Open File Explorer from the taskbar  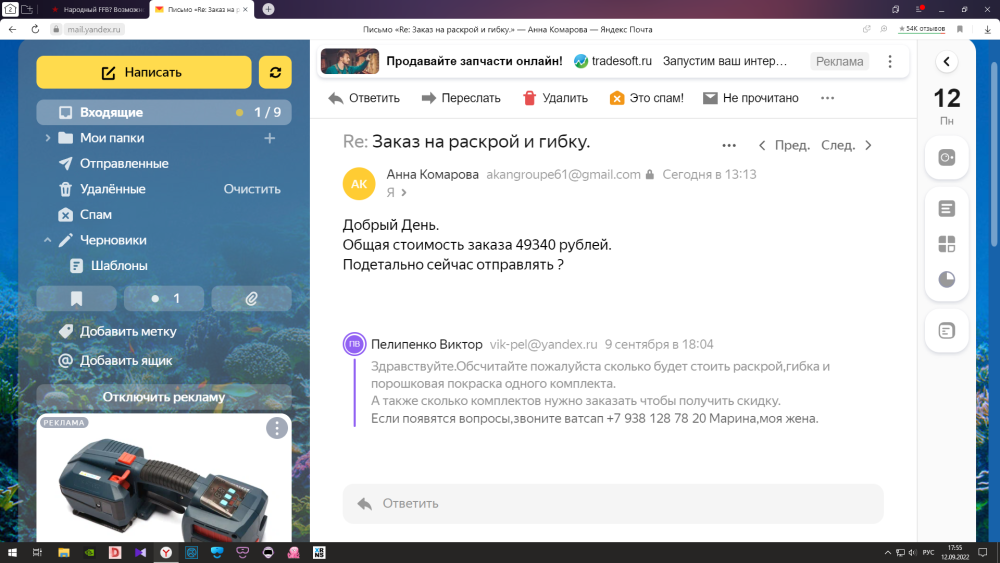(63, 552)
